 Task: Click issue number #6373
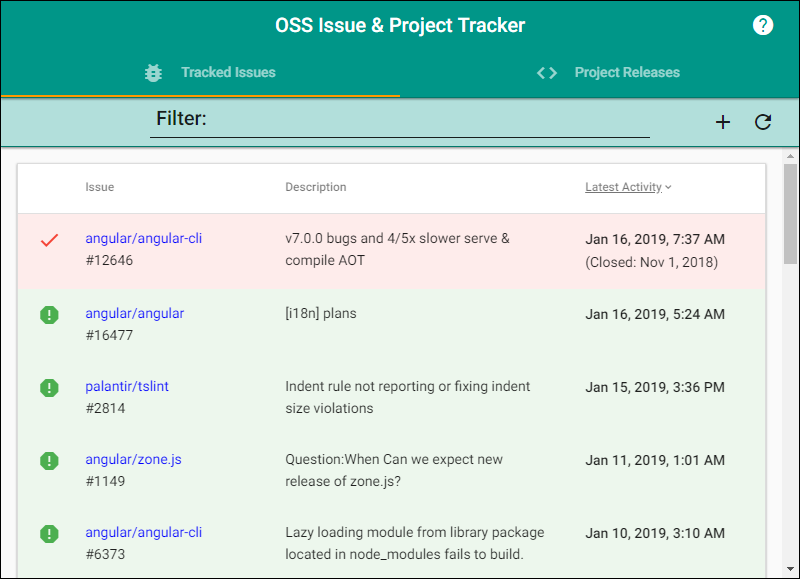[105, 554]
